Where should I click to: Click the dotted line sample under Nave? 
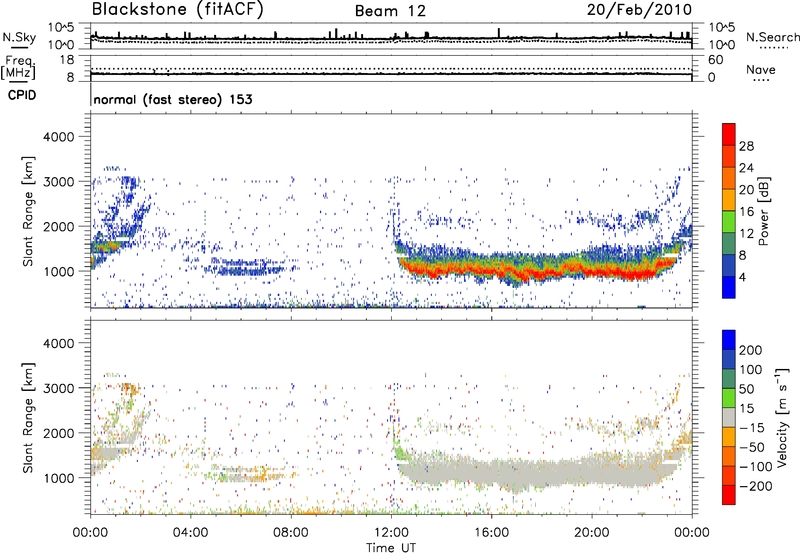click(761, 81)
